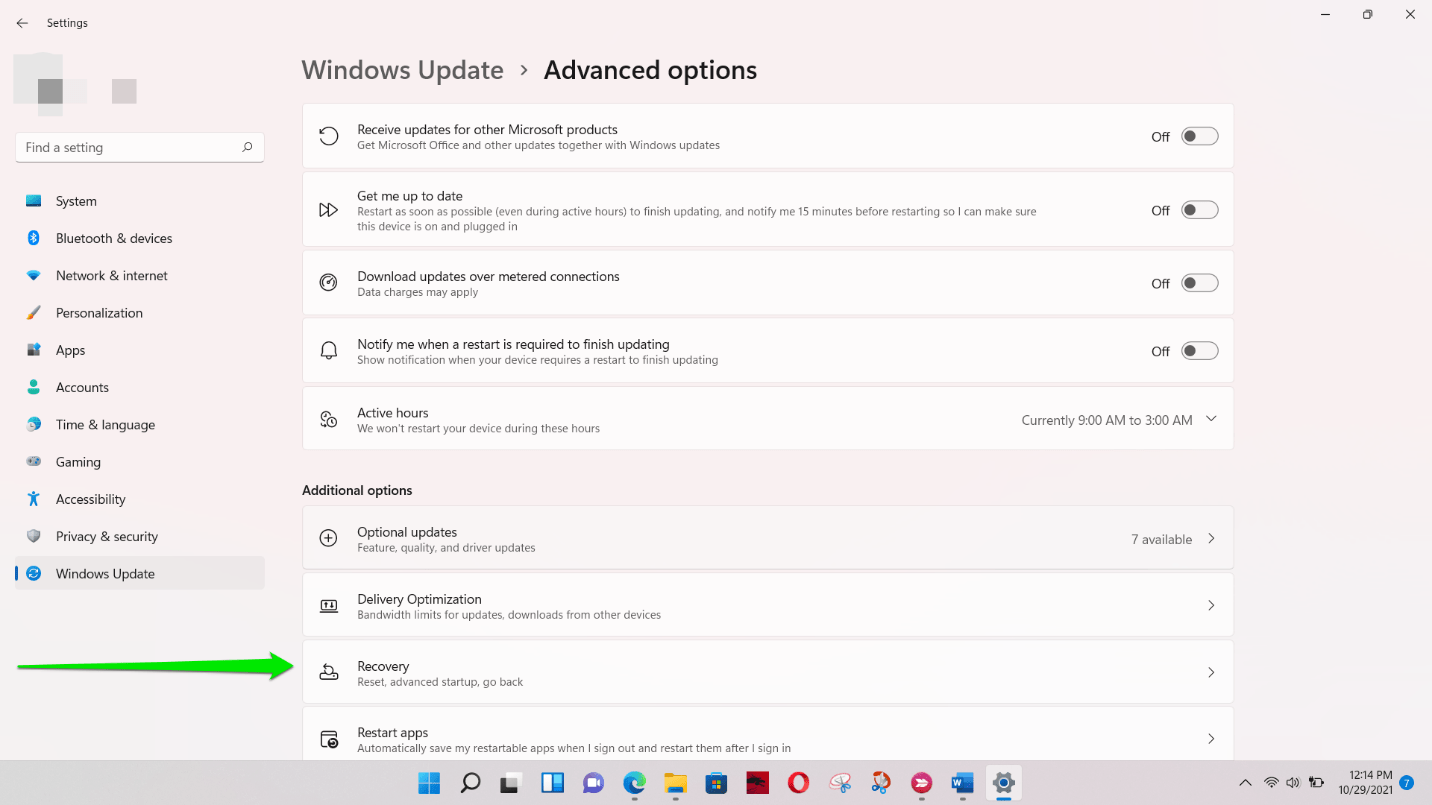The image size is (1432, 805).
Task: Open Time & language settings
Action: point(105,424)
